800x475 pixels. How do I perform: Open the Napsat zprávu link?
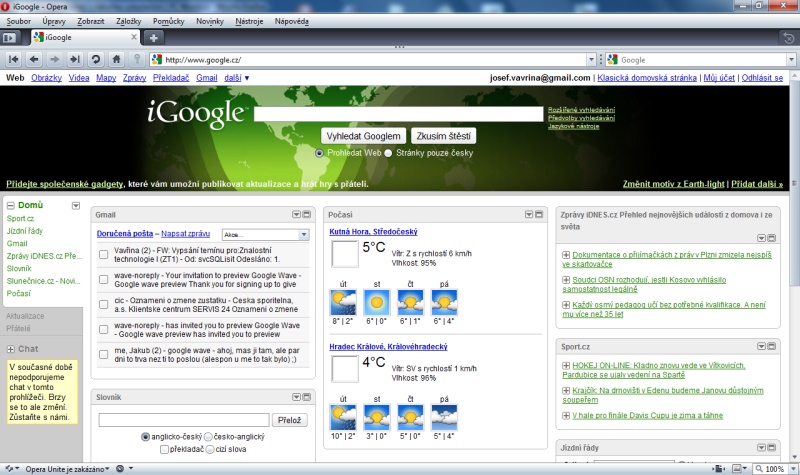[186, 234]
